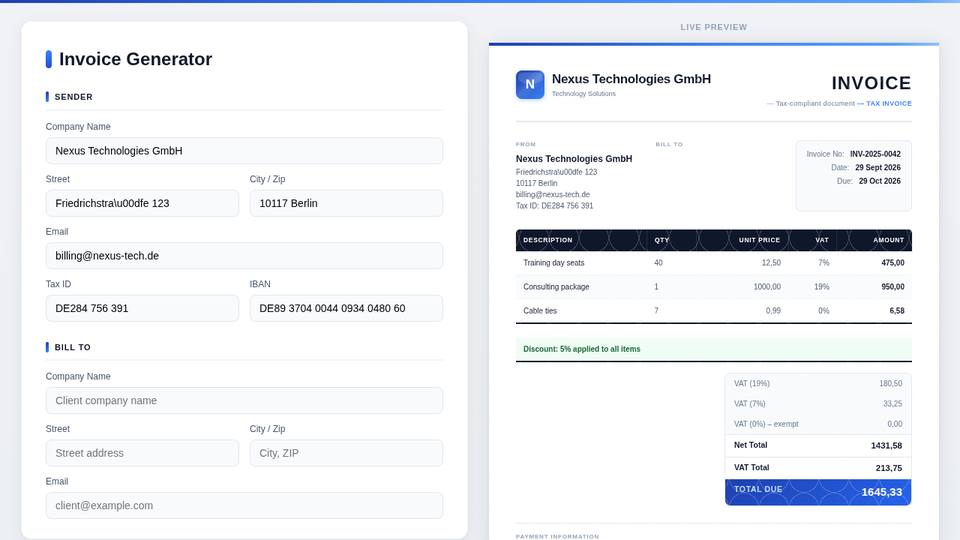Click the Invoice Generator heading

tap(135, 59)
